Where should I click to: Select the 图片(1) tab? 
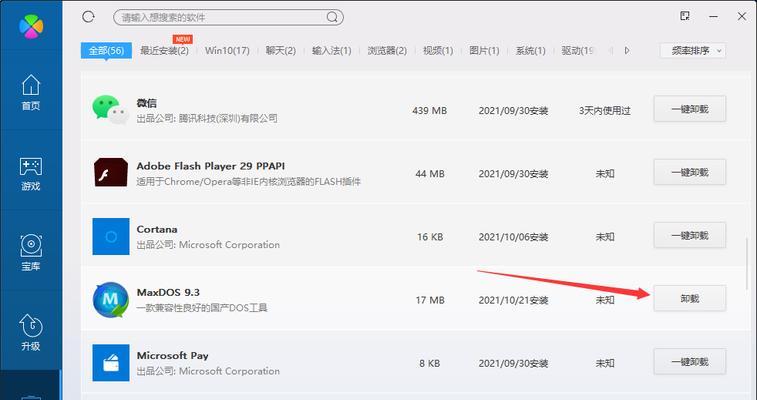pos(484,50)
